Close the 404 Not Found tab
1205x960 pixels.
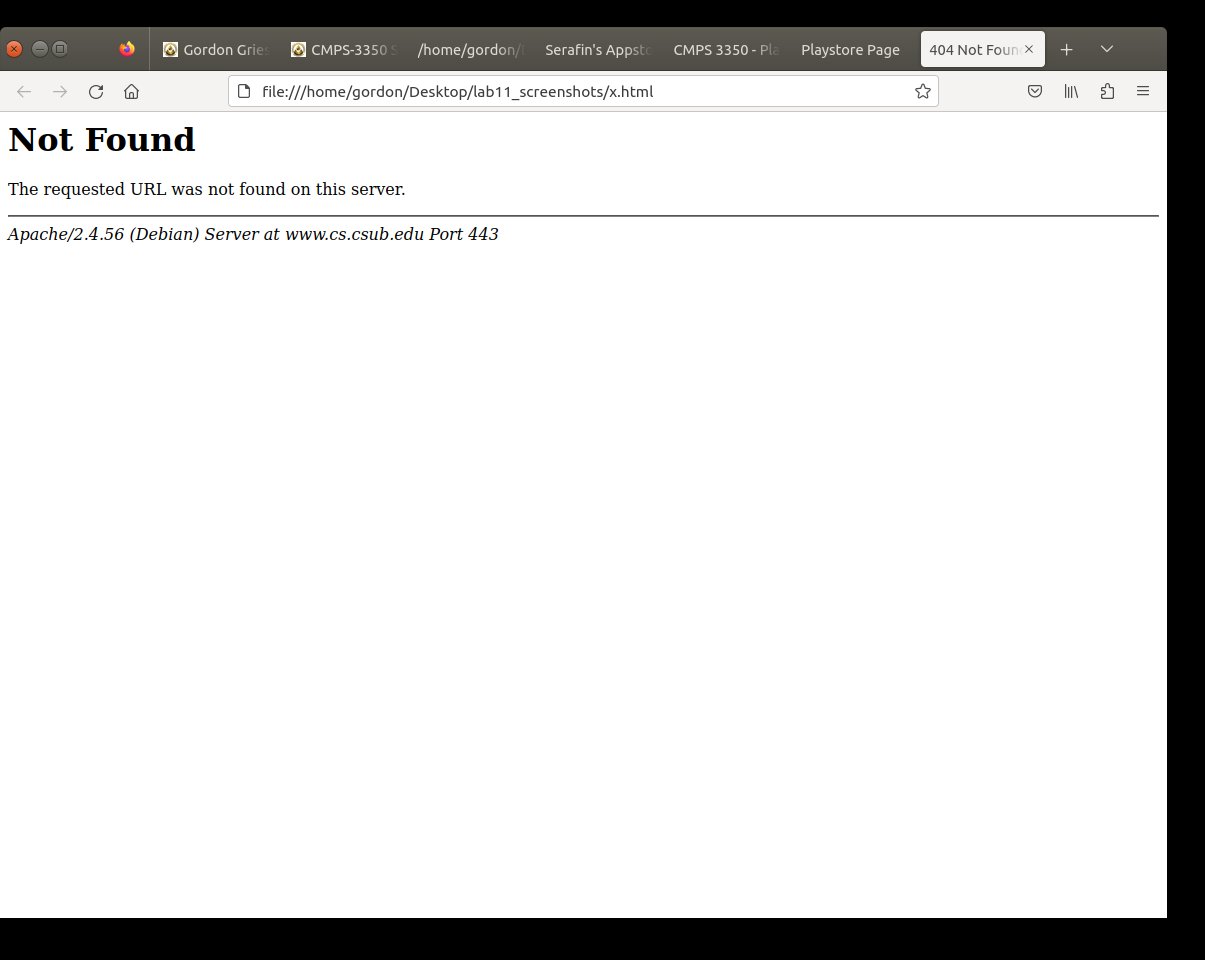pos(1029,49)
